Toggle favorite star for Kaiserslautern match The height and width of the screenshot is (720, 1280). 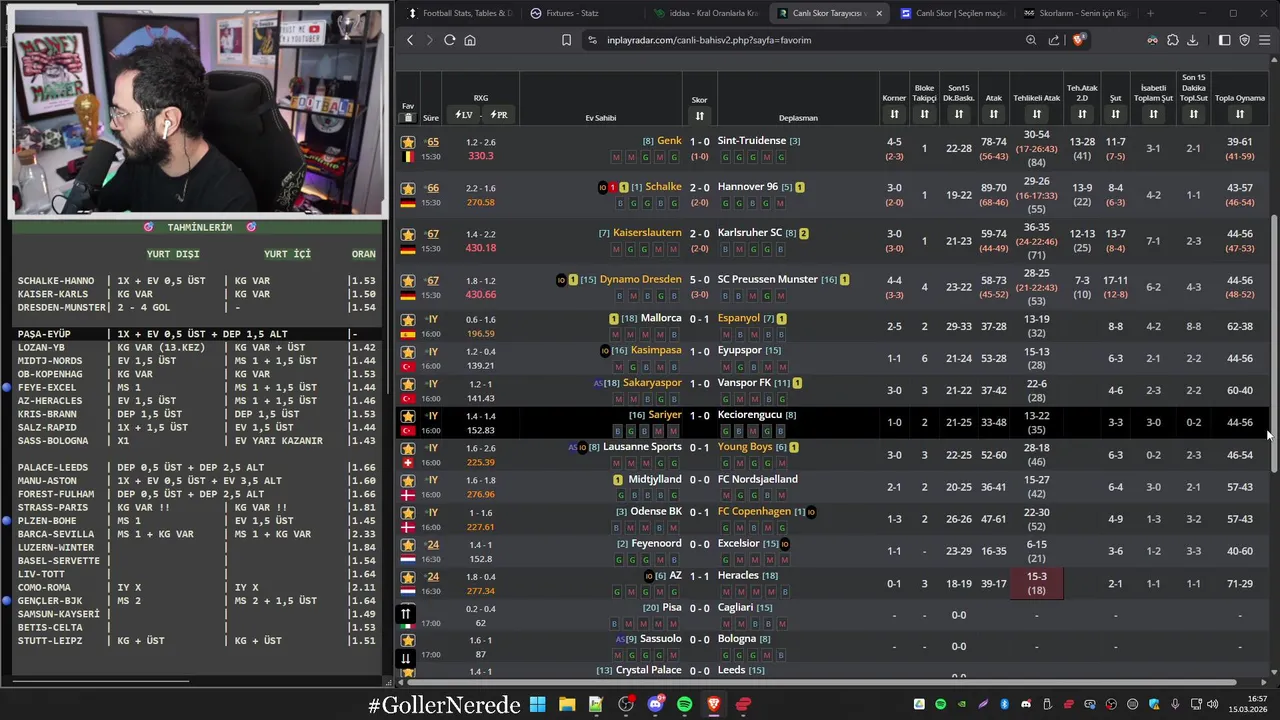click(x=408, y=234)
